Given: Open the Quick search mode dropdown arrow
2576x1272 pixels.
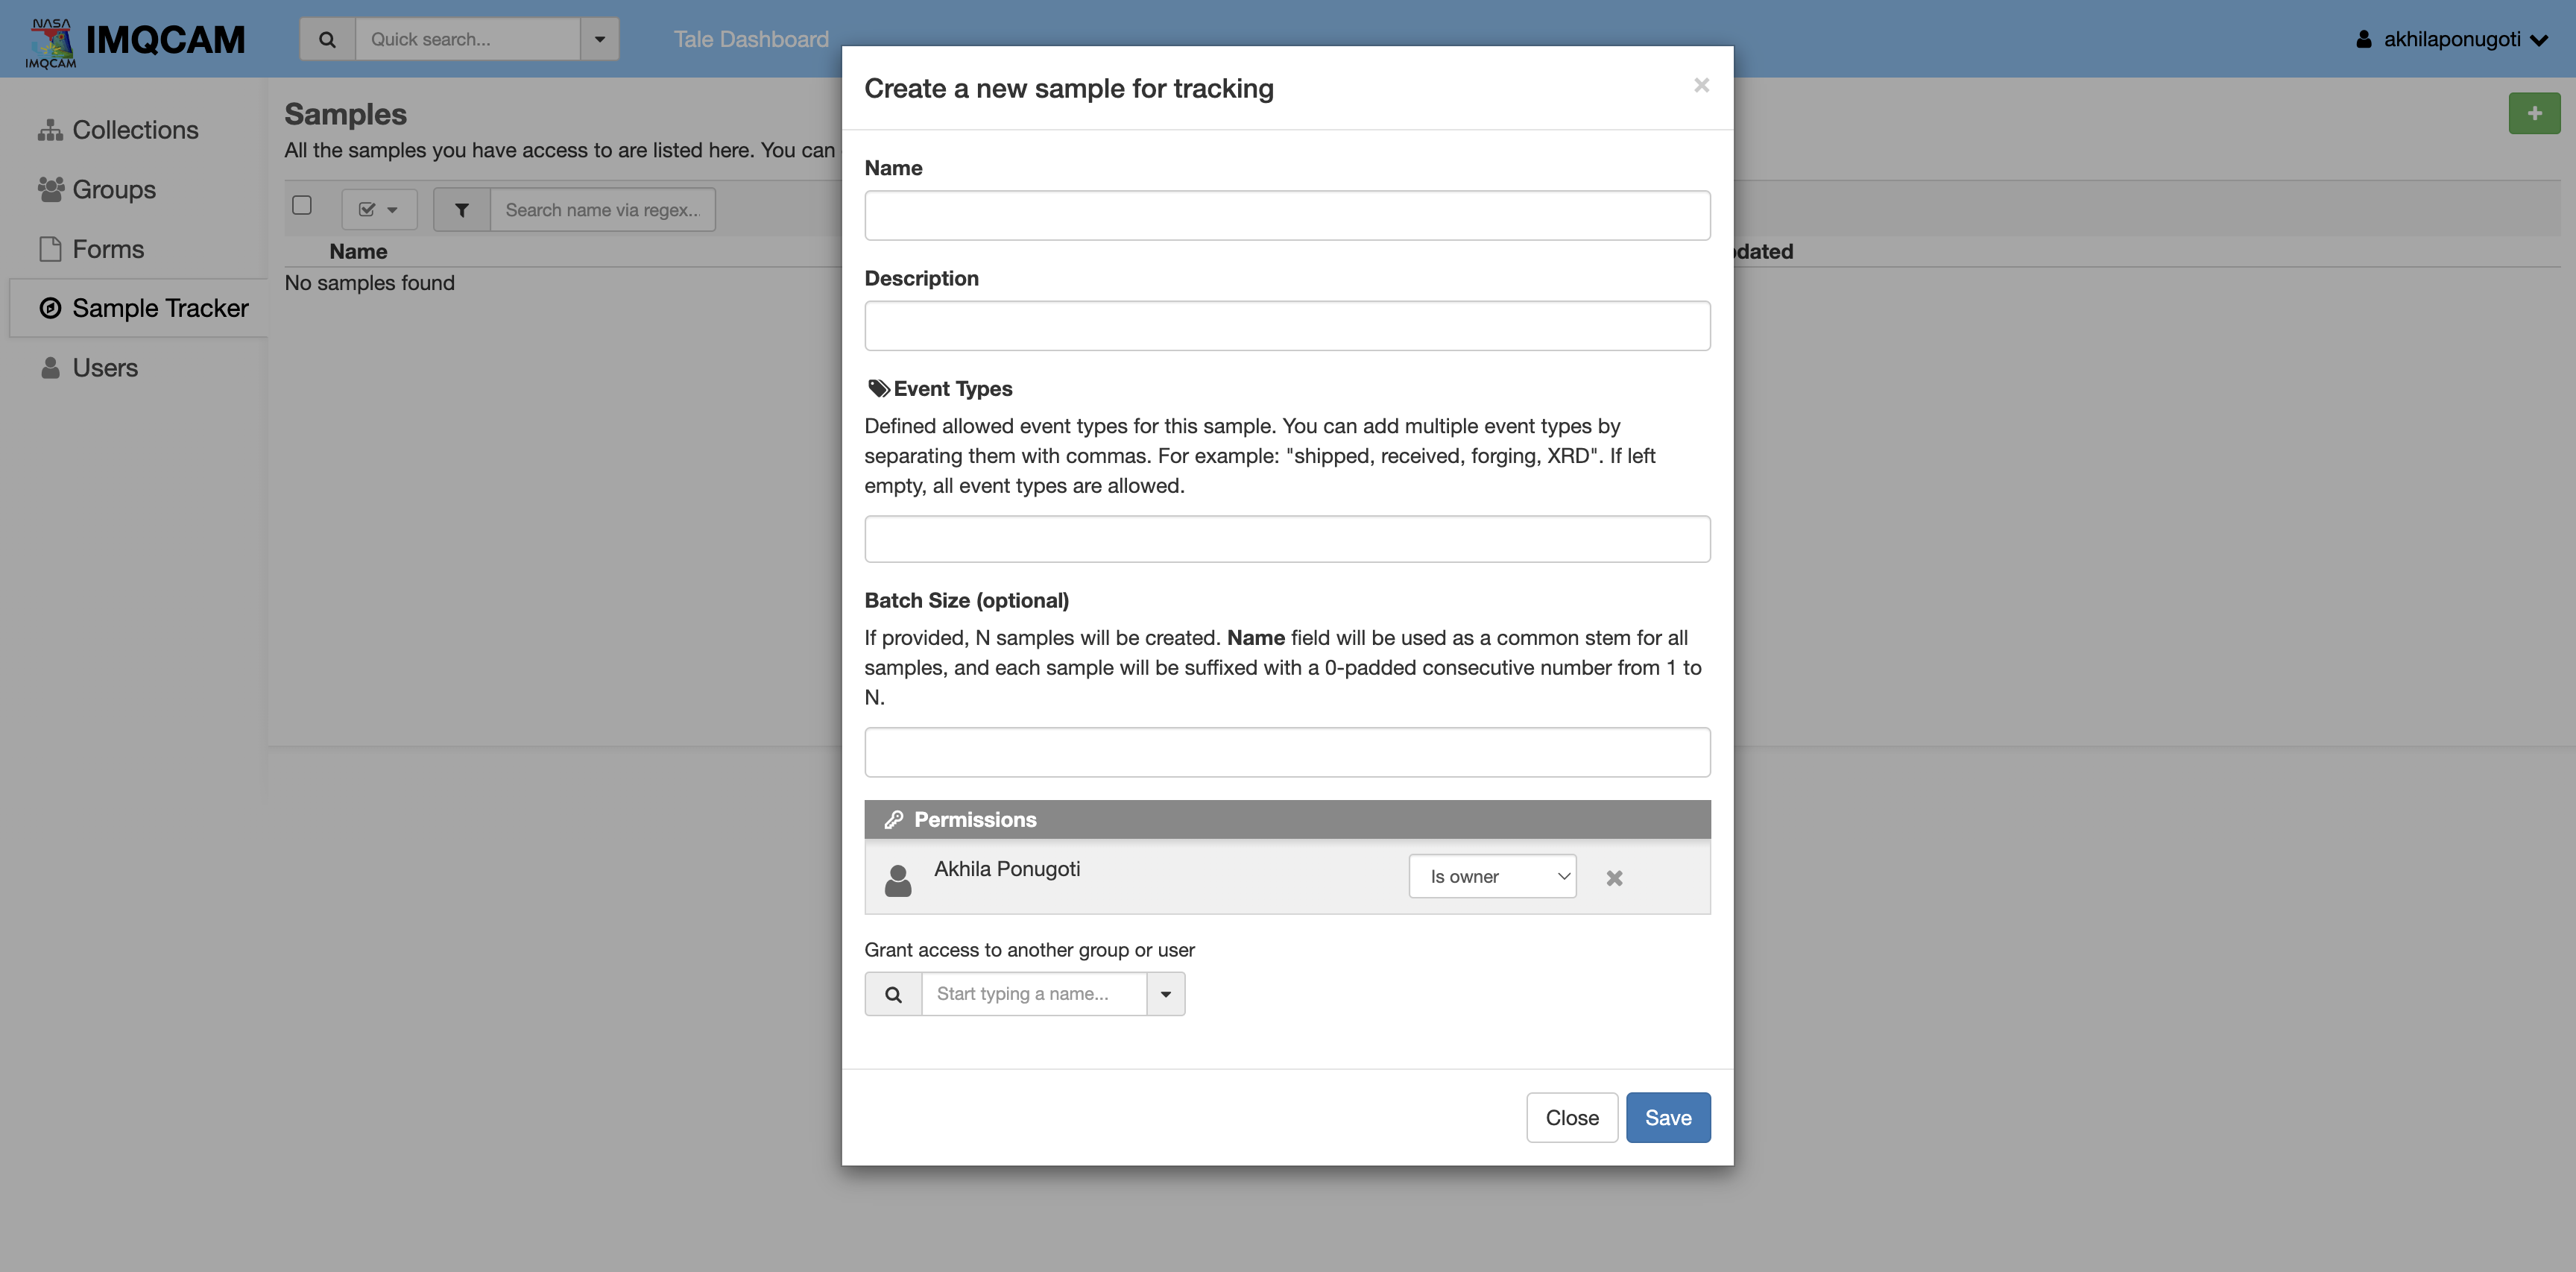Looking at the screenshot, I should (x=600, y=40).
